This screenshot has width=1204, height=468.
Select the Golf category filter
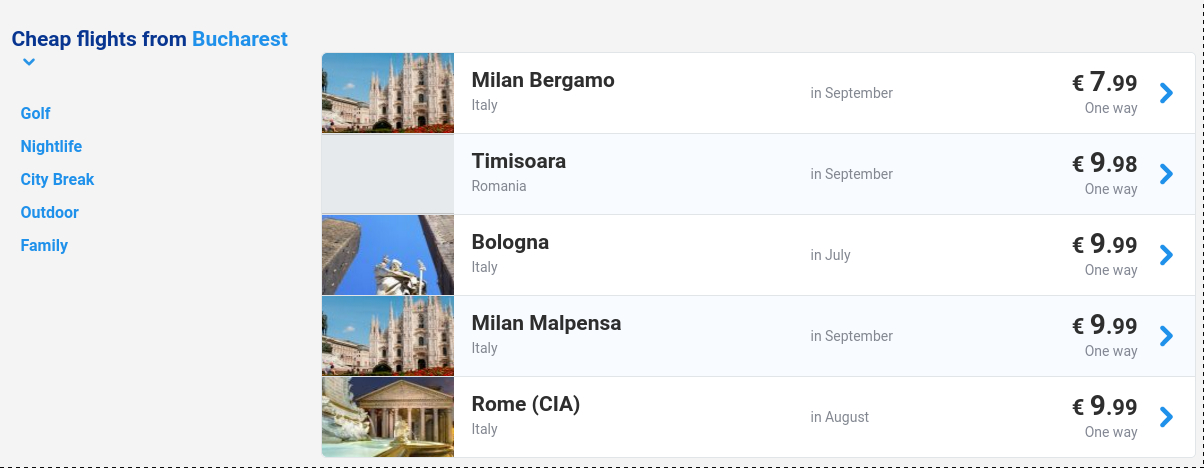point(35,113)
